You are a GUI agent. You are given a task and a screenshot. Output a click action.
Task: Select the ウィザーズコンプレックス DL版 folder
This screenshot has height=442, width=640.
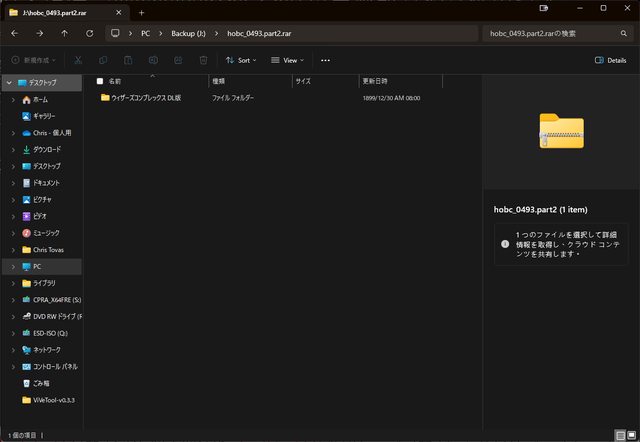(x=145, y=98)
